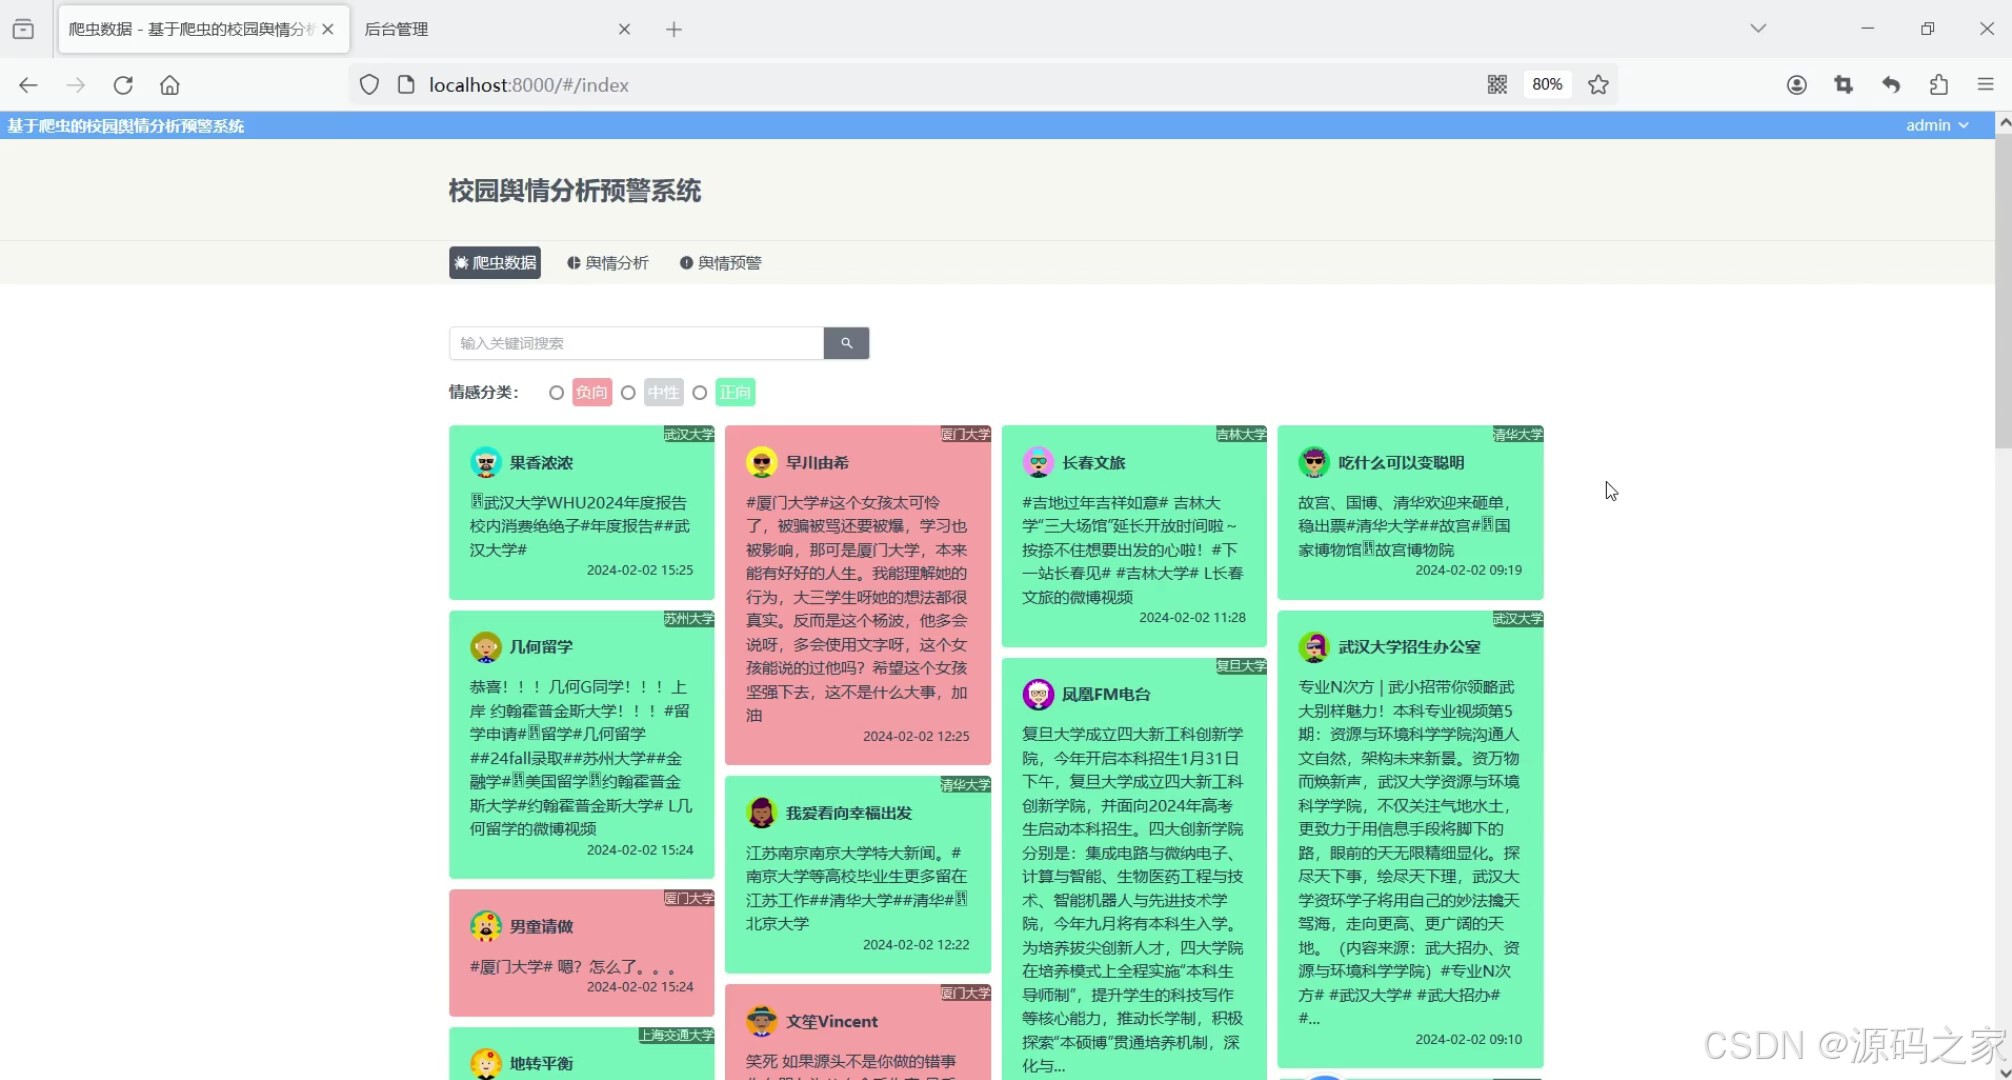Screen dimensions: 2012x1080
Task: Go to browser home page icon
Action: pyautogui.click(x=170, y=85)
